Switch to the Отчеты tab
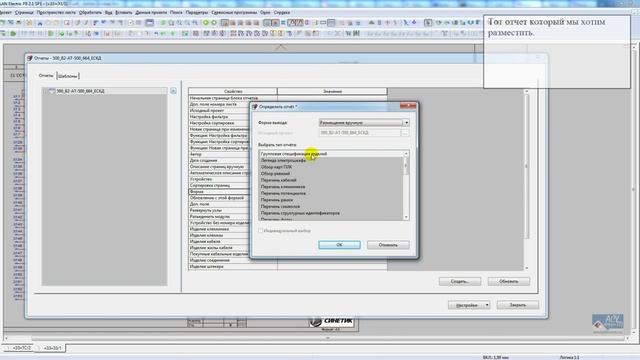 coord(46,76)
